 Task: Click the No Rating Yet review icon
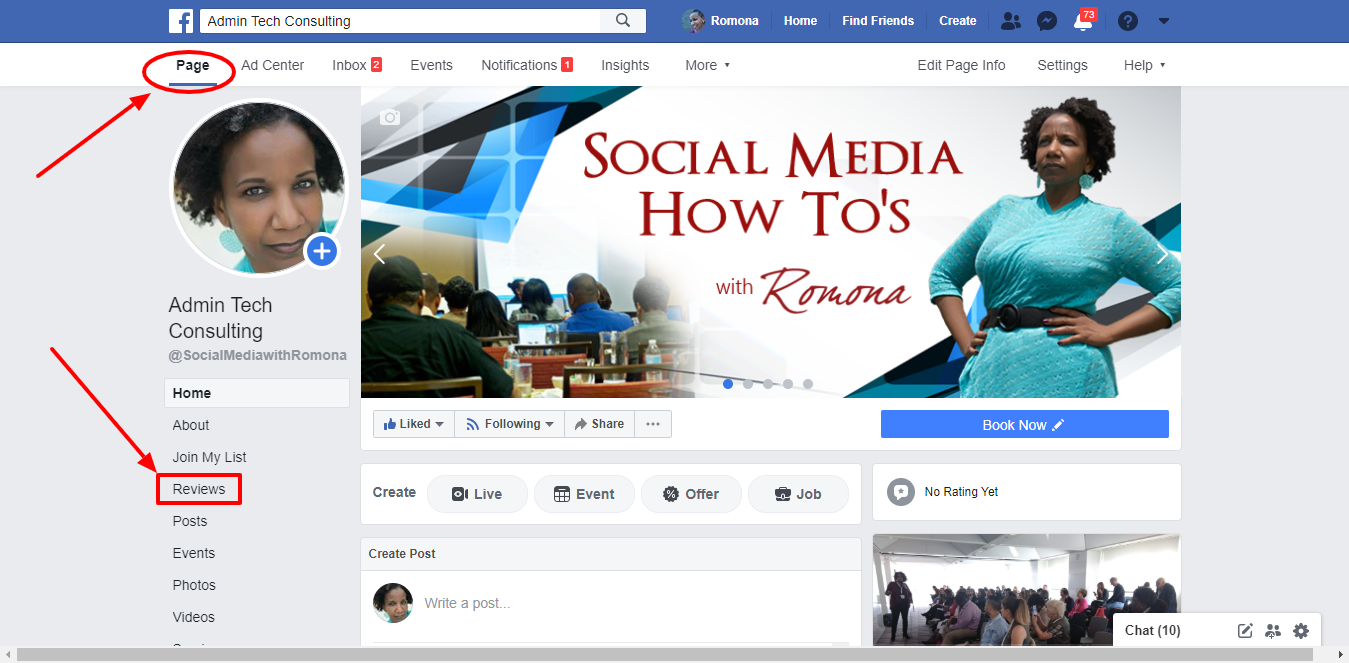click(x=901, y=492)
